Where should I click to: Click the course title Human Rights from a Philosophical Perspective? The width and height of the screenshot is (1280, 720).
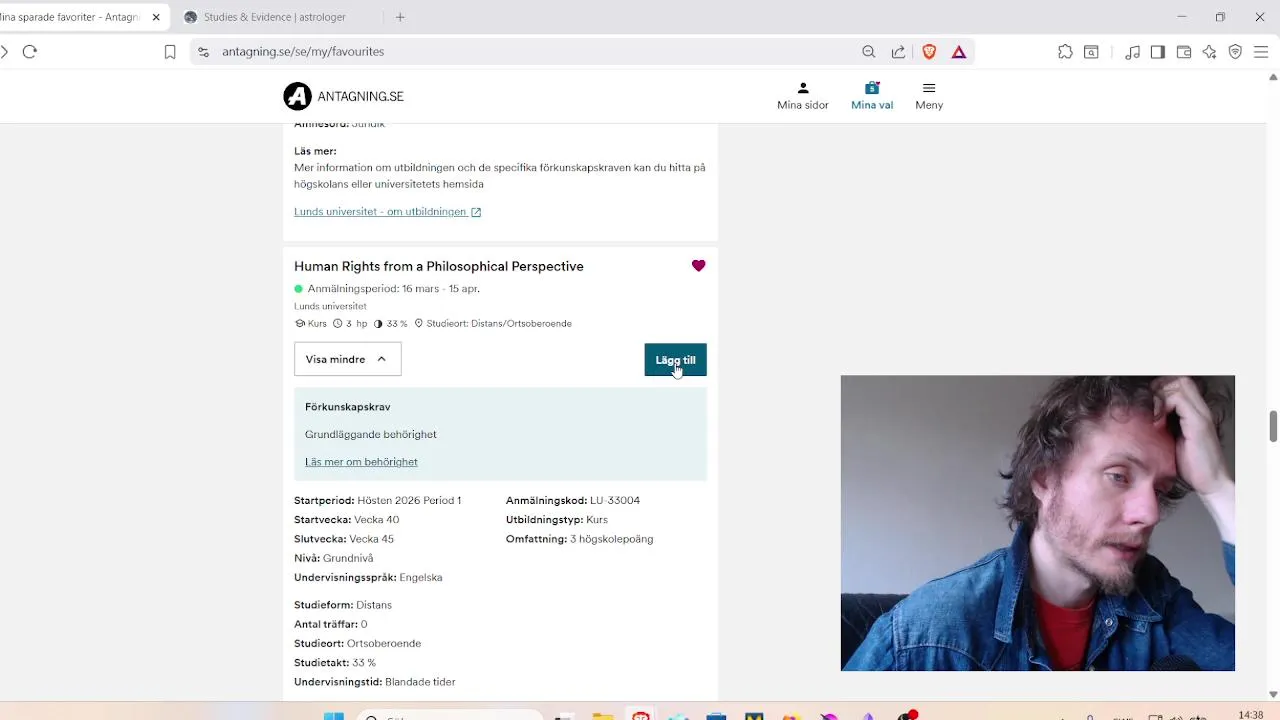pyautogui.click(x=439, y=266)
